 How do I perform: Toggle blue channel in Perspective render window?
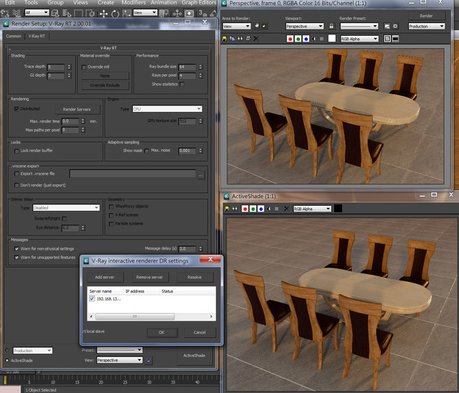pyautogui.click(x=306, y=39)
